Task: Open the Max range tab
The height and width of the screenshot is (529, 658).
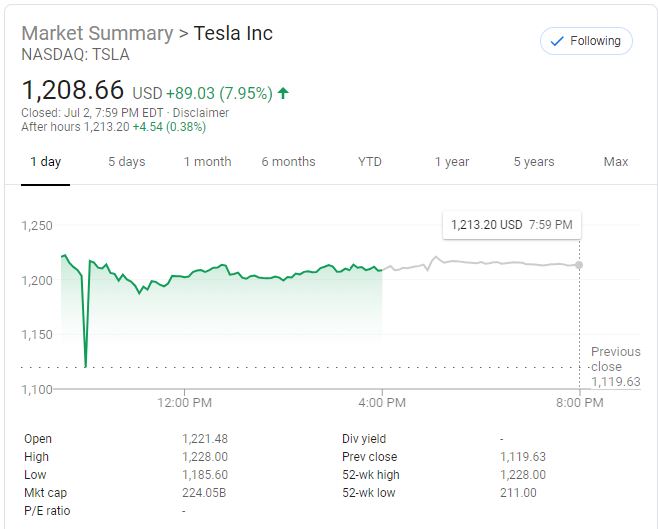Action: point(616,162)
